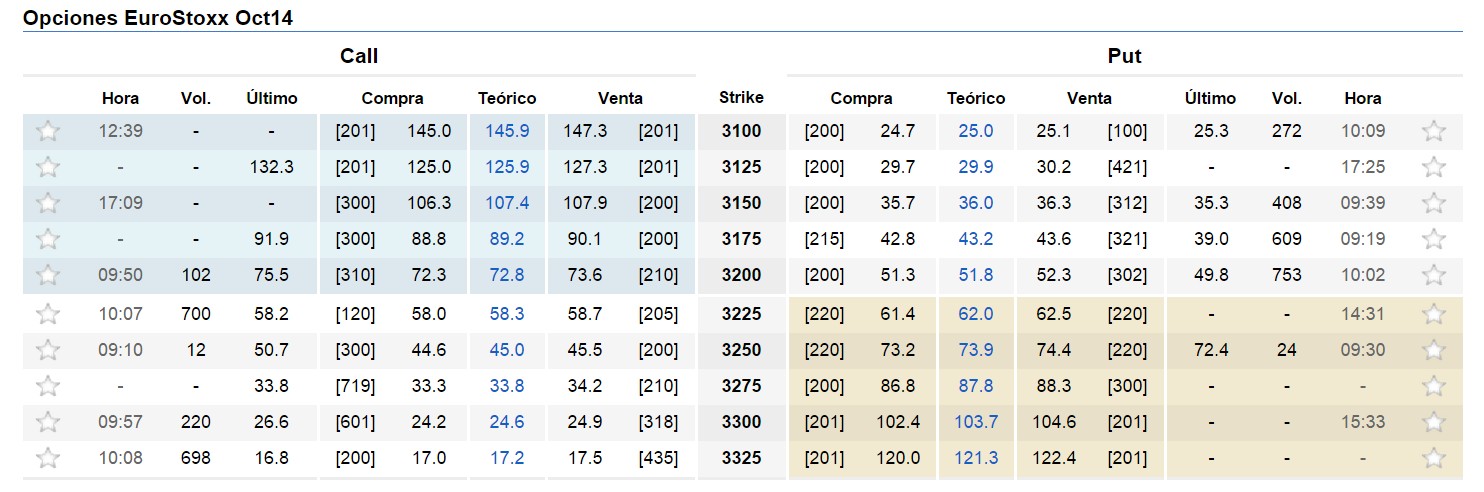Click the Call section heading
The height and width of the screenshot is (492, 1484).
point(359,56)
